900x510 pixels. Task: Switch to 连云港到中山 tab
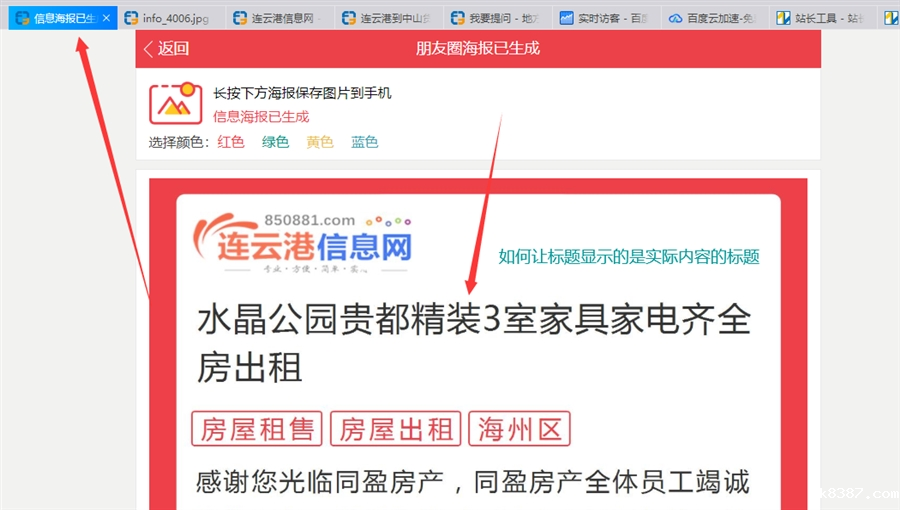(389, 18)
